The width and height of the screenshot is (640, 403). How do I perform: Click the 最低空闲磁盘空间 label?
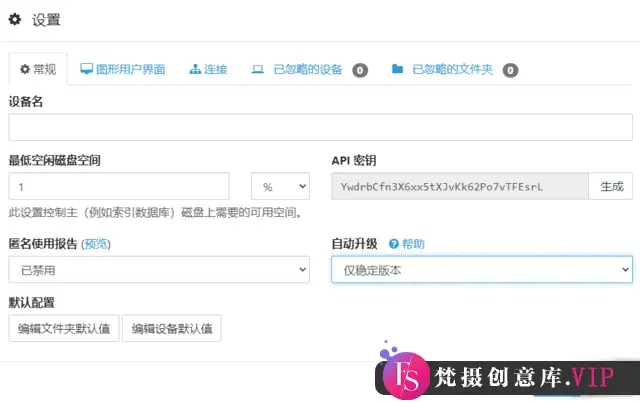pyautogui.click(x=55, y=160)
